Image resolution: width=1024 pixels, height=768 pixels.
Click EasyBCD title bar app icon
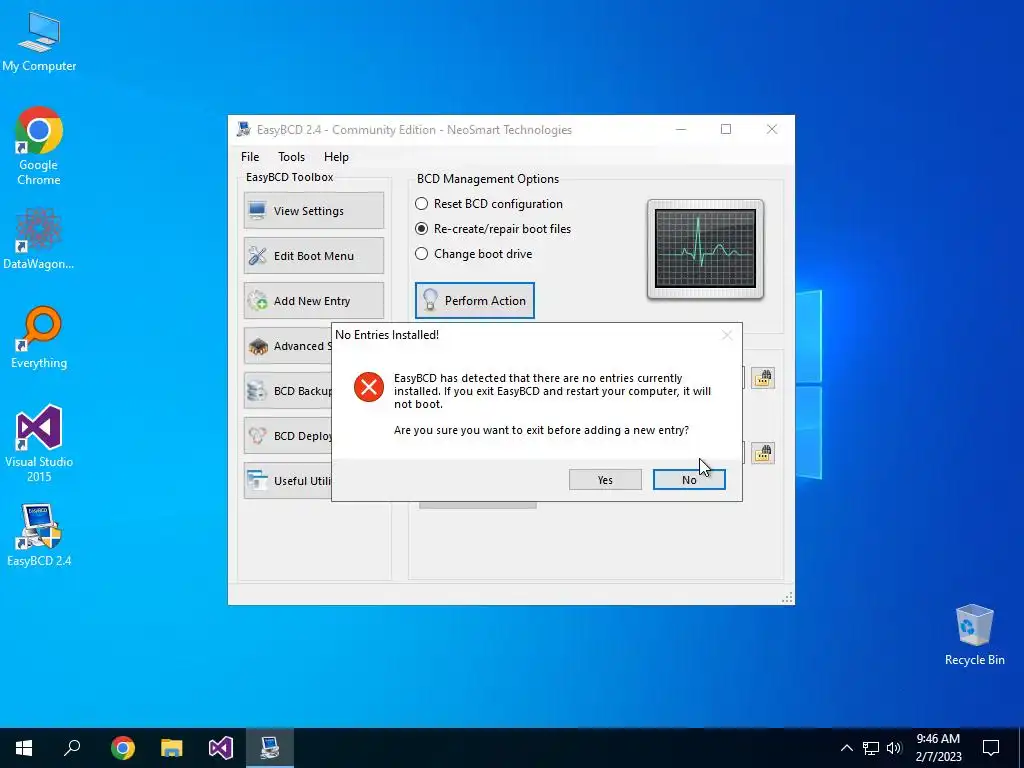244,129
